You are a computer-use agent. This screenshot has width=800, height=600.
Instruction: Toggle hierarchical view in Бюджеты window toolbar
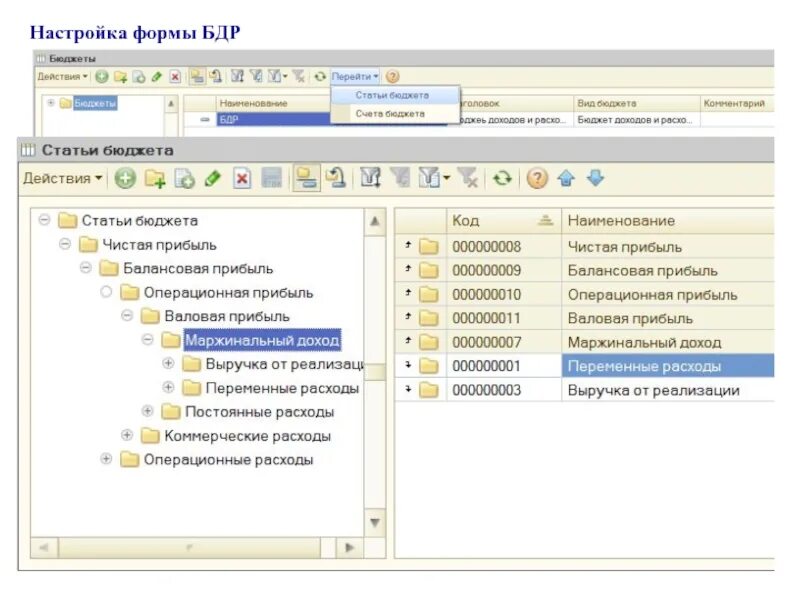(196, 77)
